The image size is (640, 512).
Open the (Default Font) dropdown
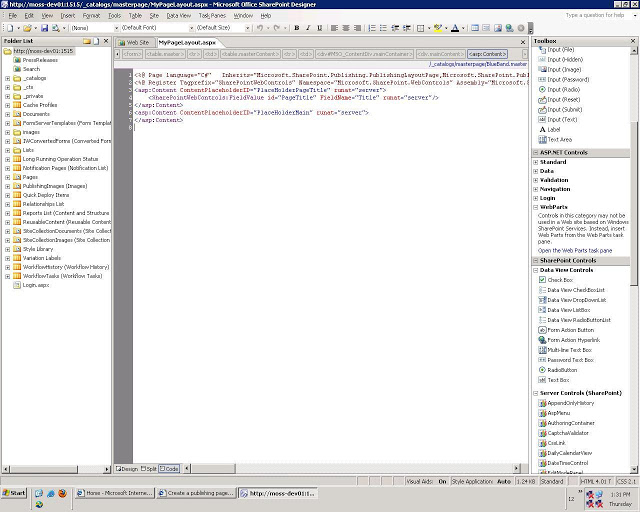tap(191, 28)
